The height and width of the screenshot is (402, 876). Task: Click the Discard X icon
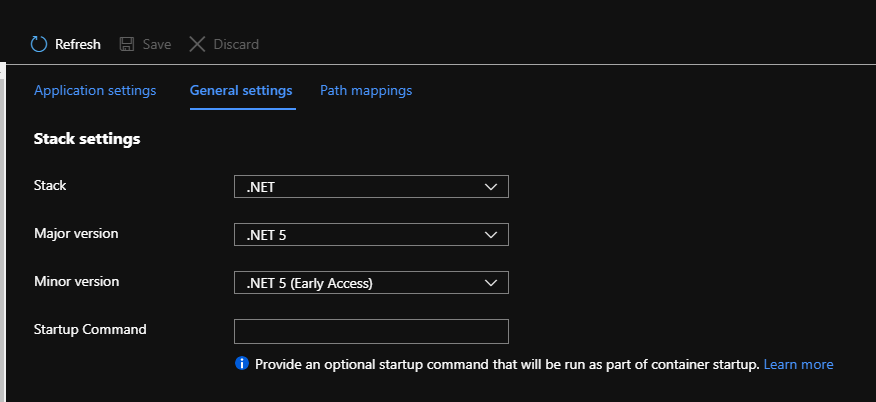pyautogui.click(x=197, y=44)
